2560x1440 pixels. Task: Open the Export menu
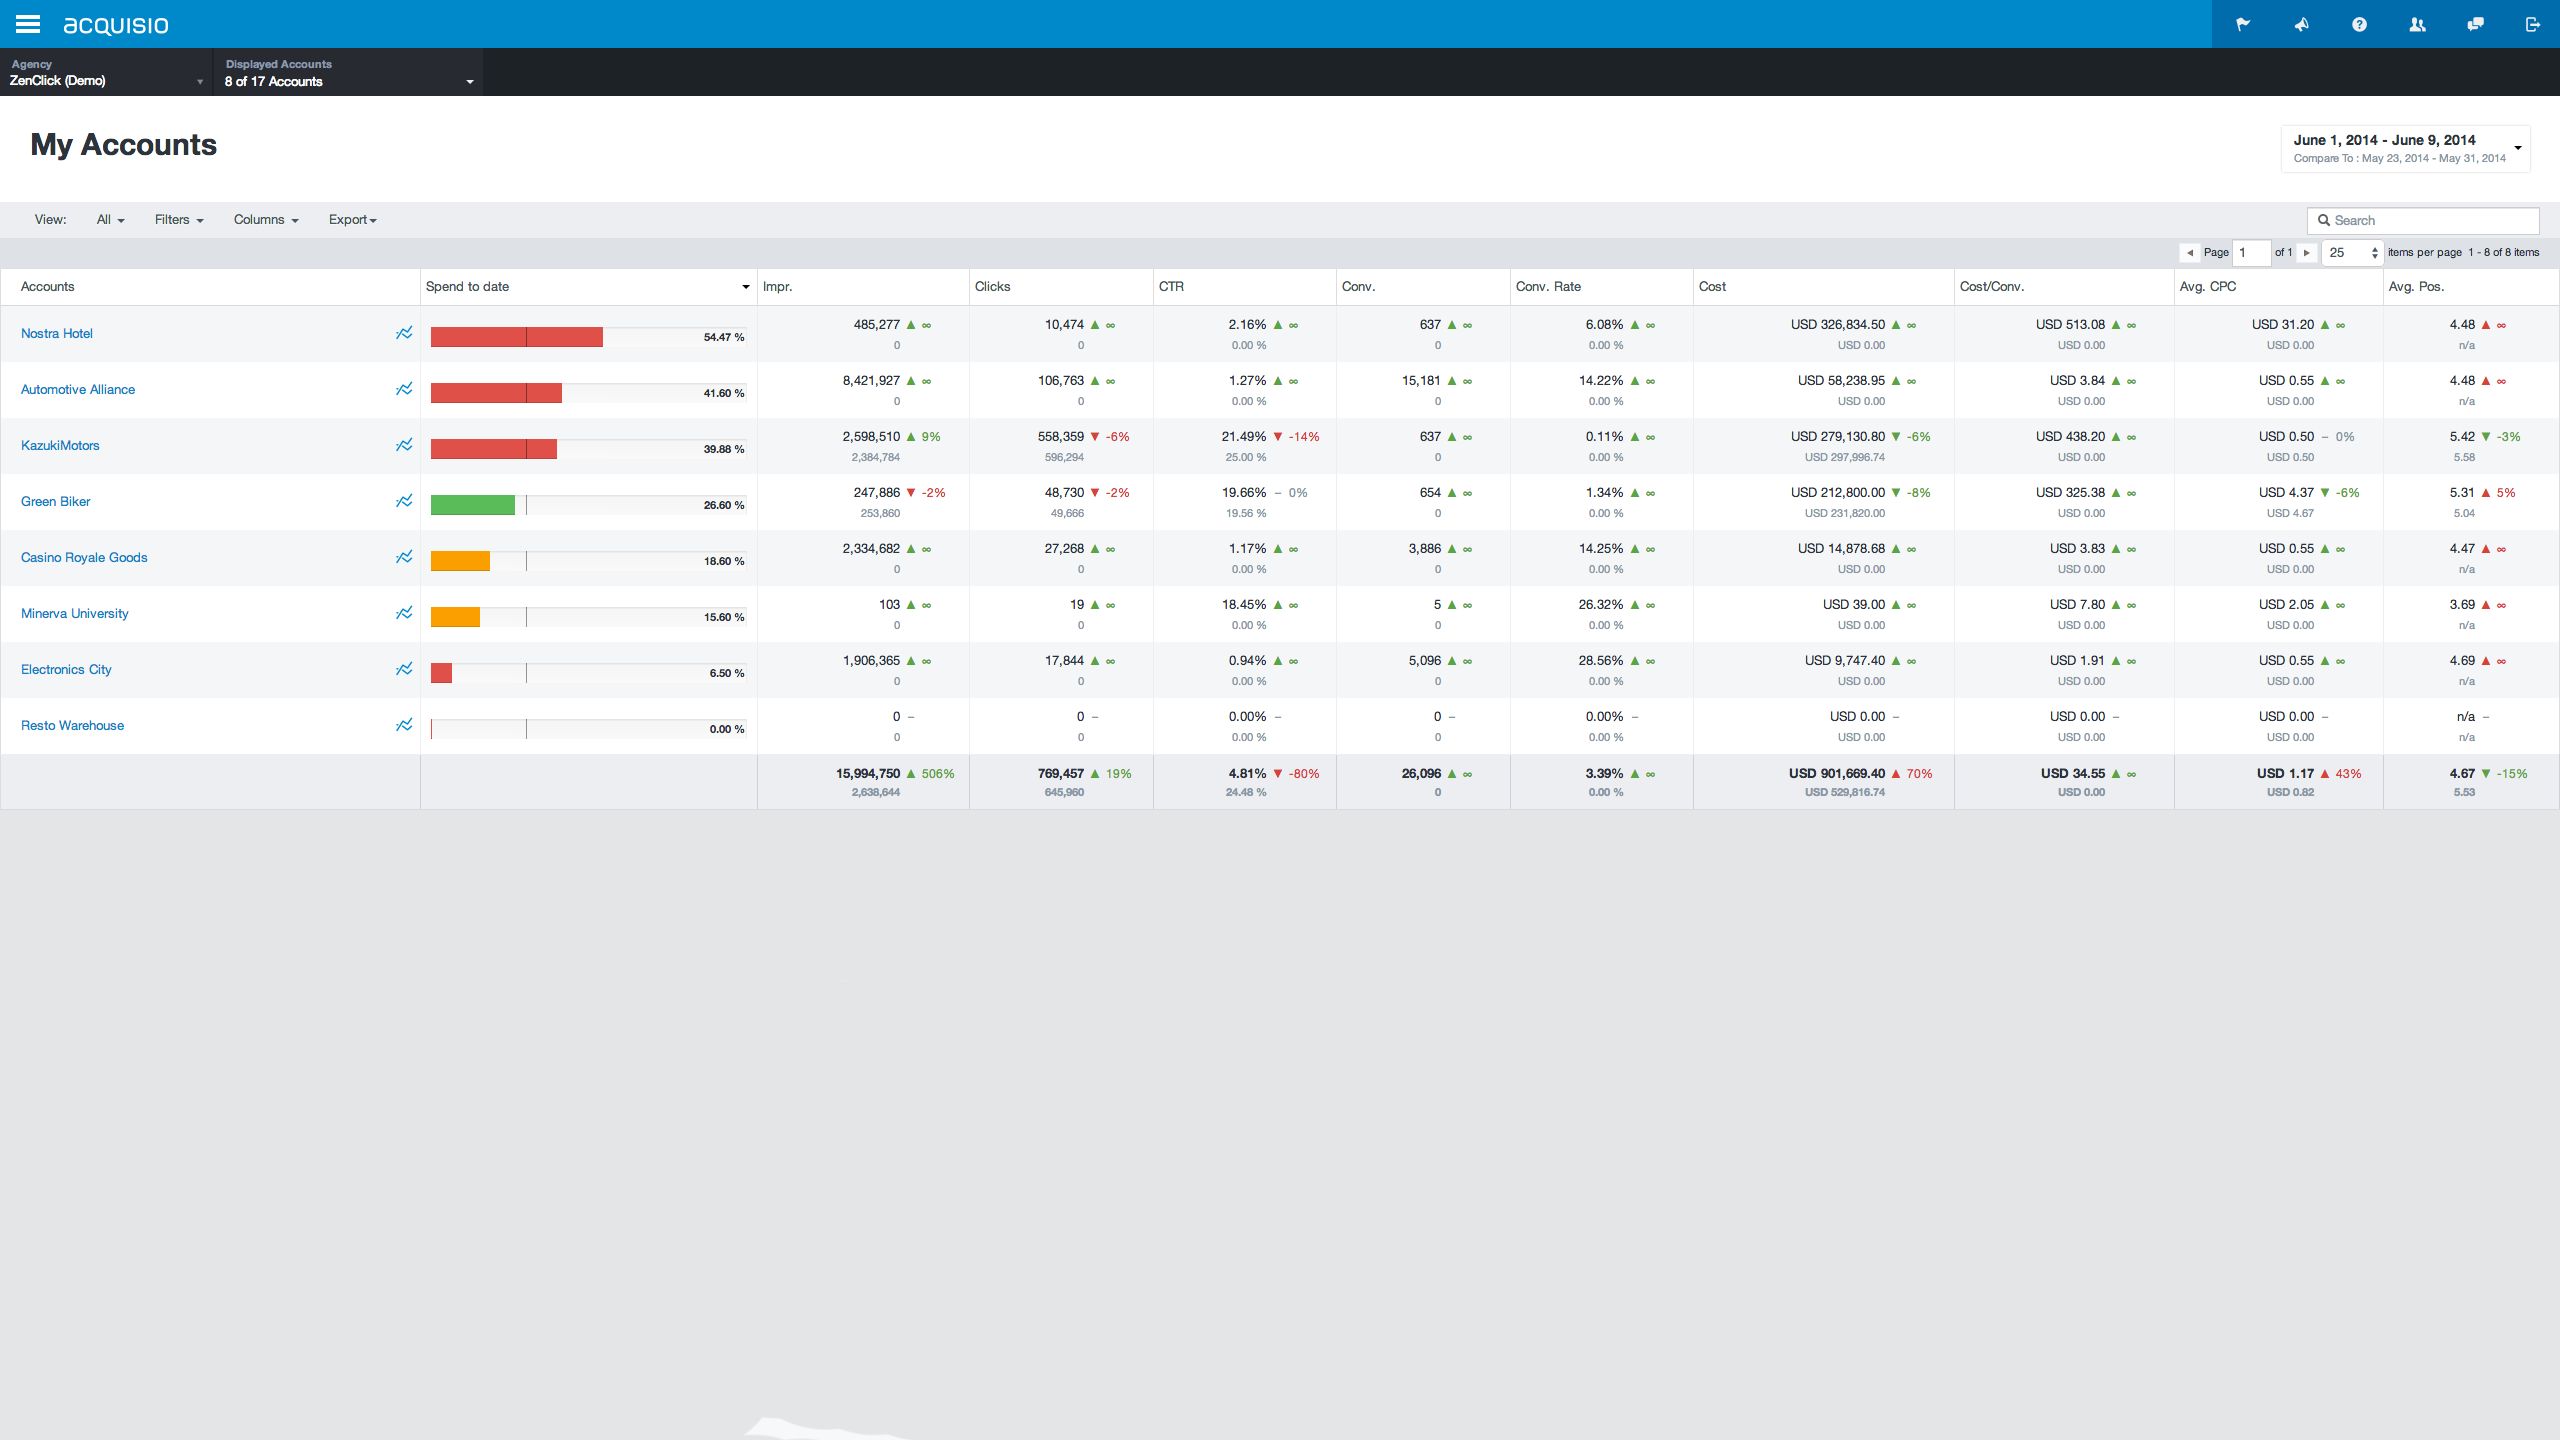(x=351, y=219)
